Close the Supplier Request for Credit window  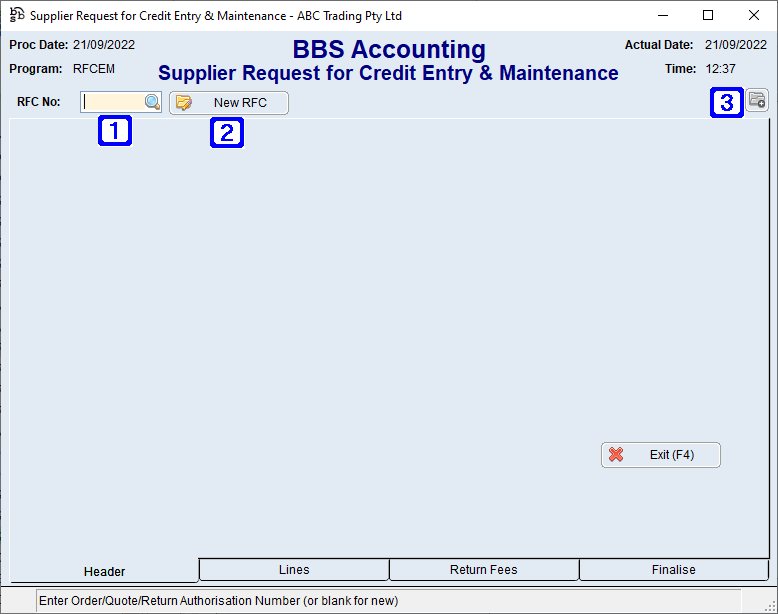[754, 15]
